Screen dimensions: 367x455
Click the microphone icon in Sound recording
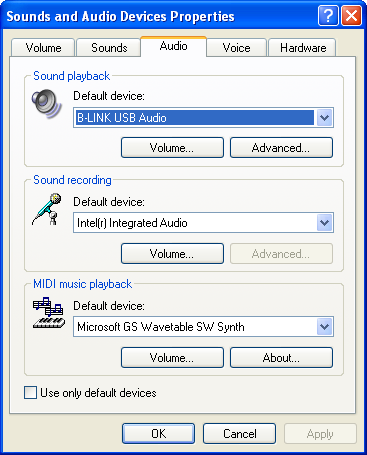[x=47, y=209]
